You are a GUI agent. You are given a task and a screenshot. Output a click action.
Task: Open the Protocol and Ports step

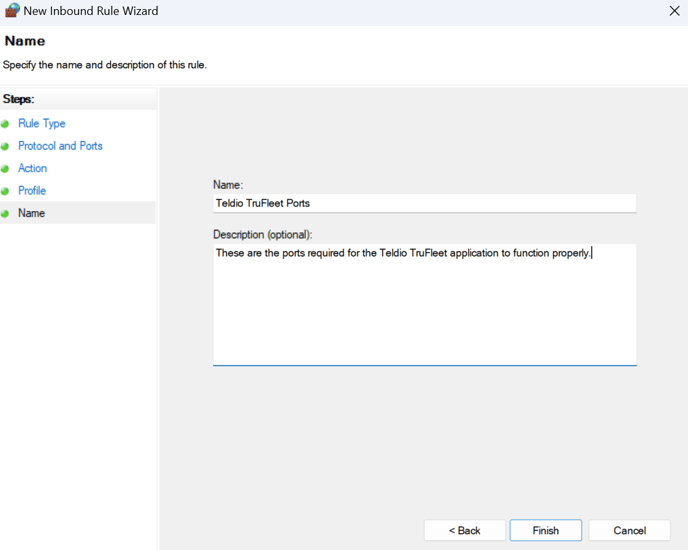pyautogui.click(x=60, y=146)
